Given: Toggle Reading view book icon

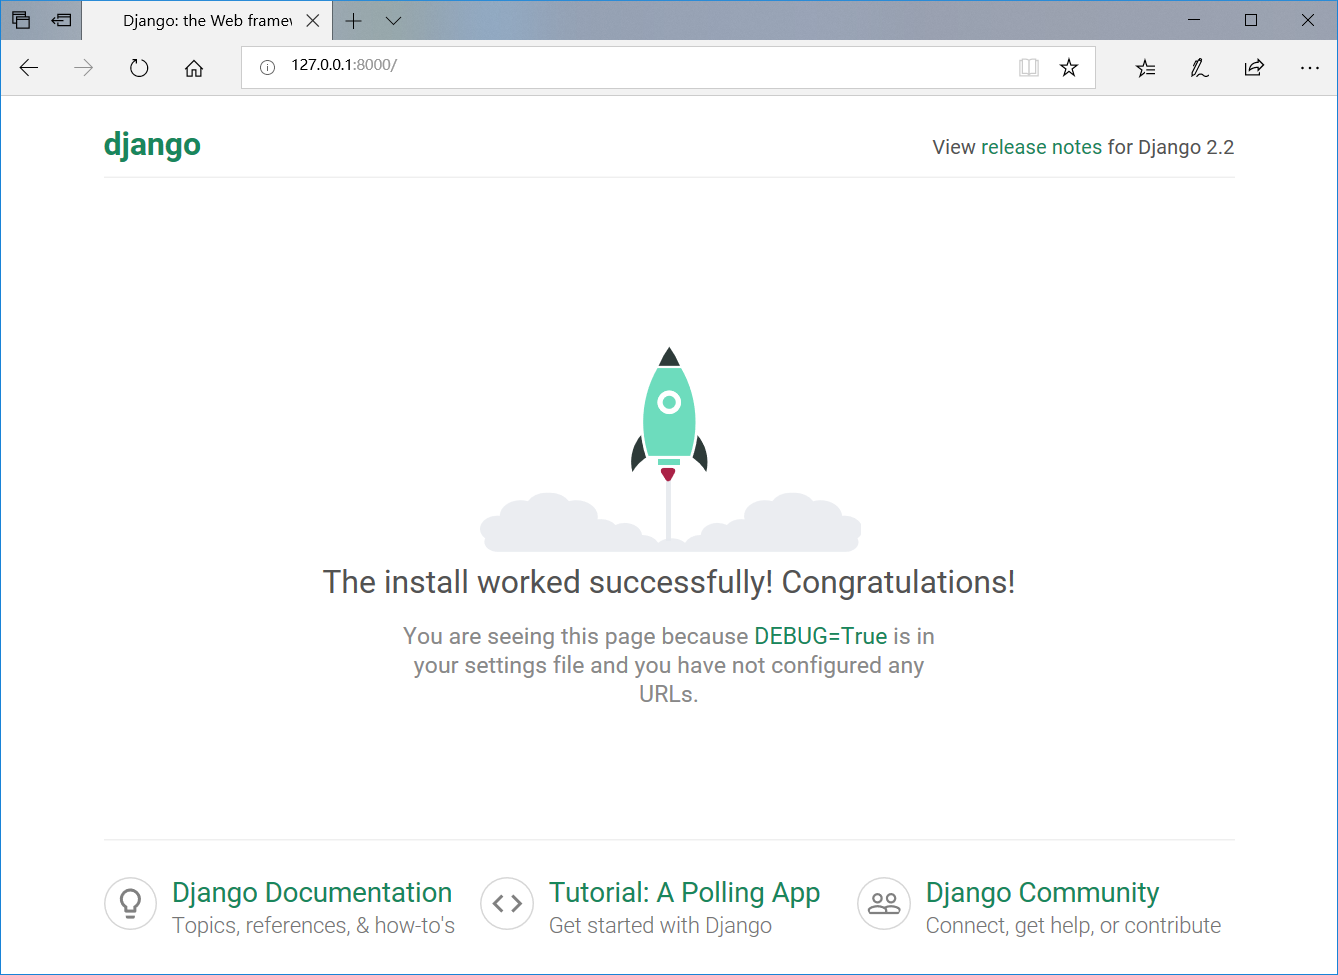Looking at the screenshot, I should point(1029,68).
